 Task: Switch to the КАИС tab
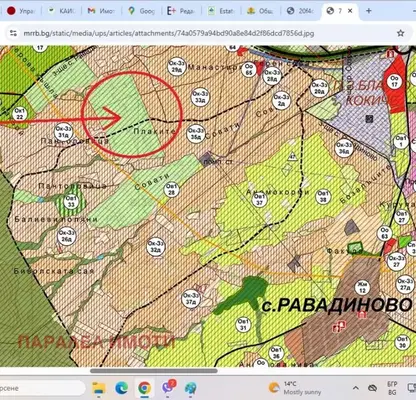point(61,11)
